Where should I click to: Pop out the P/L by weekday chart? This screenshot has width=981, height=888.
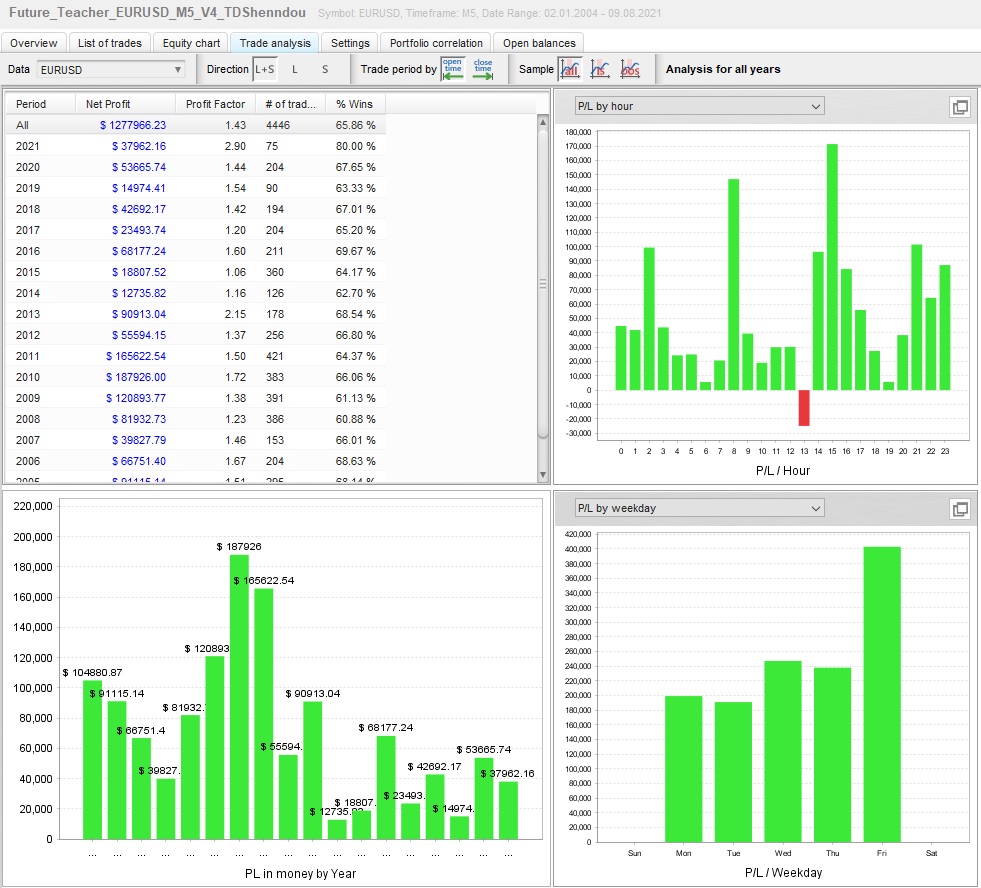pos(959,509)
